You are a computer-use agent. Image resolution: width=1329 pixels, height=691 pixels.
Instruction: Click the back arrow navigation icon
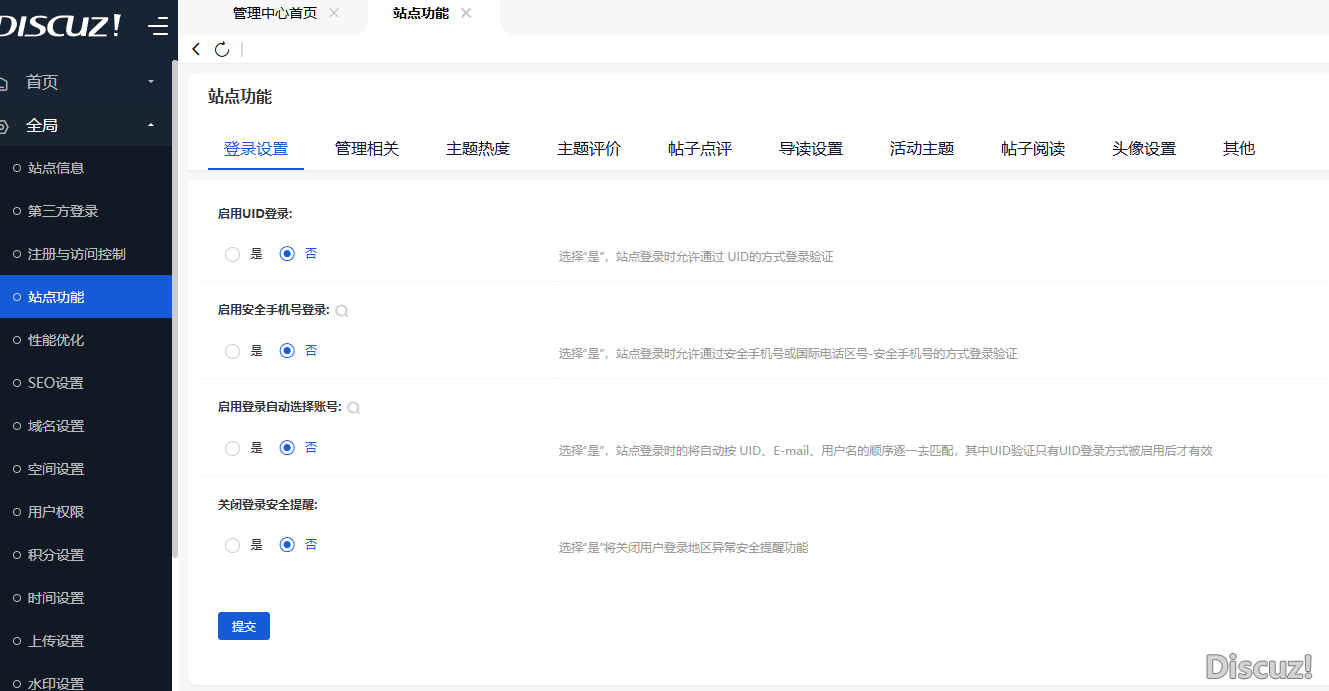(x=196, y=49)
